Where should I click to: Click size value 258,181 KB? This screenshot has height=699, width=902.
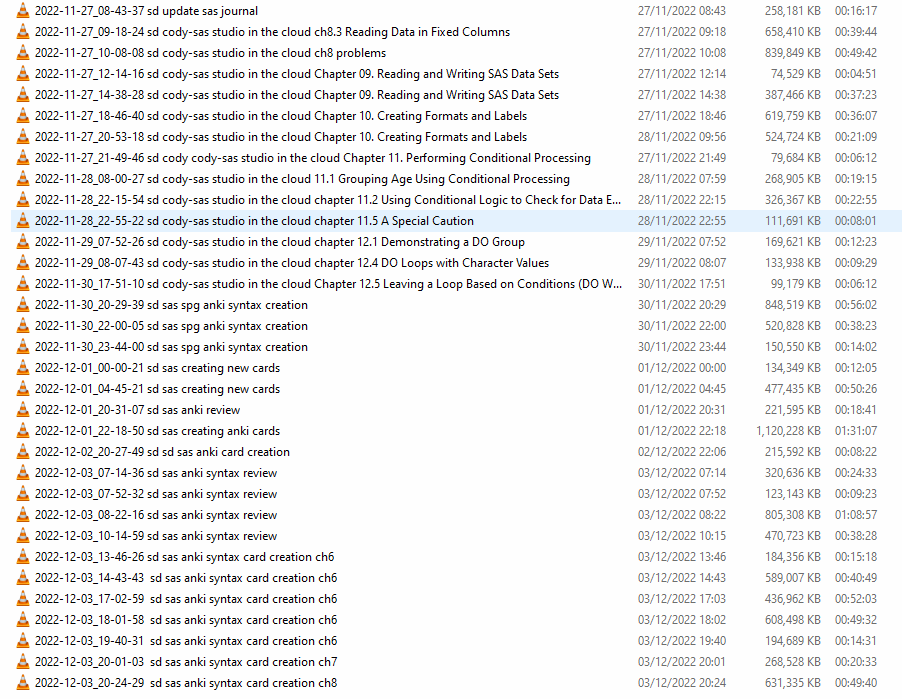(792, 11)
